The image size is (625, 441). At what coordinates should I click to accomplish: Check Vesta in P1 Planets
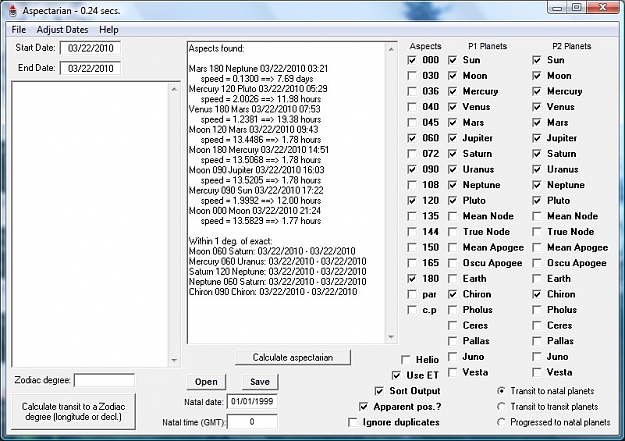pyautogui.click(x=452, y=372)
